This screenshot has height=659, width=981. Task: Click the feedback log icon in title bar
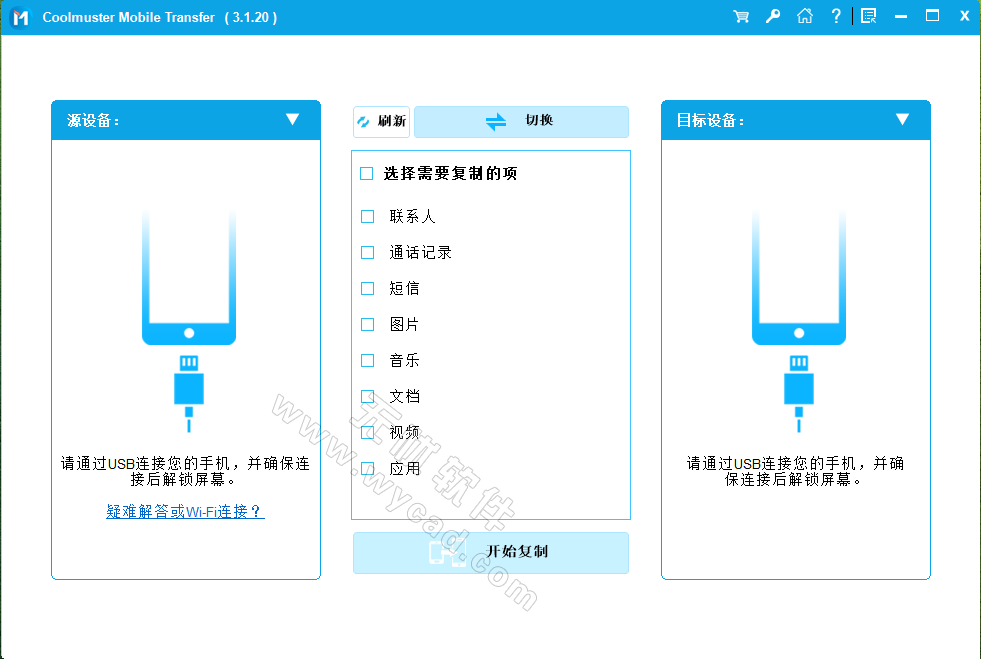tap(869, 16)
